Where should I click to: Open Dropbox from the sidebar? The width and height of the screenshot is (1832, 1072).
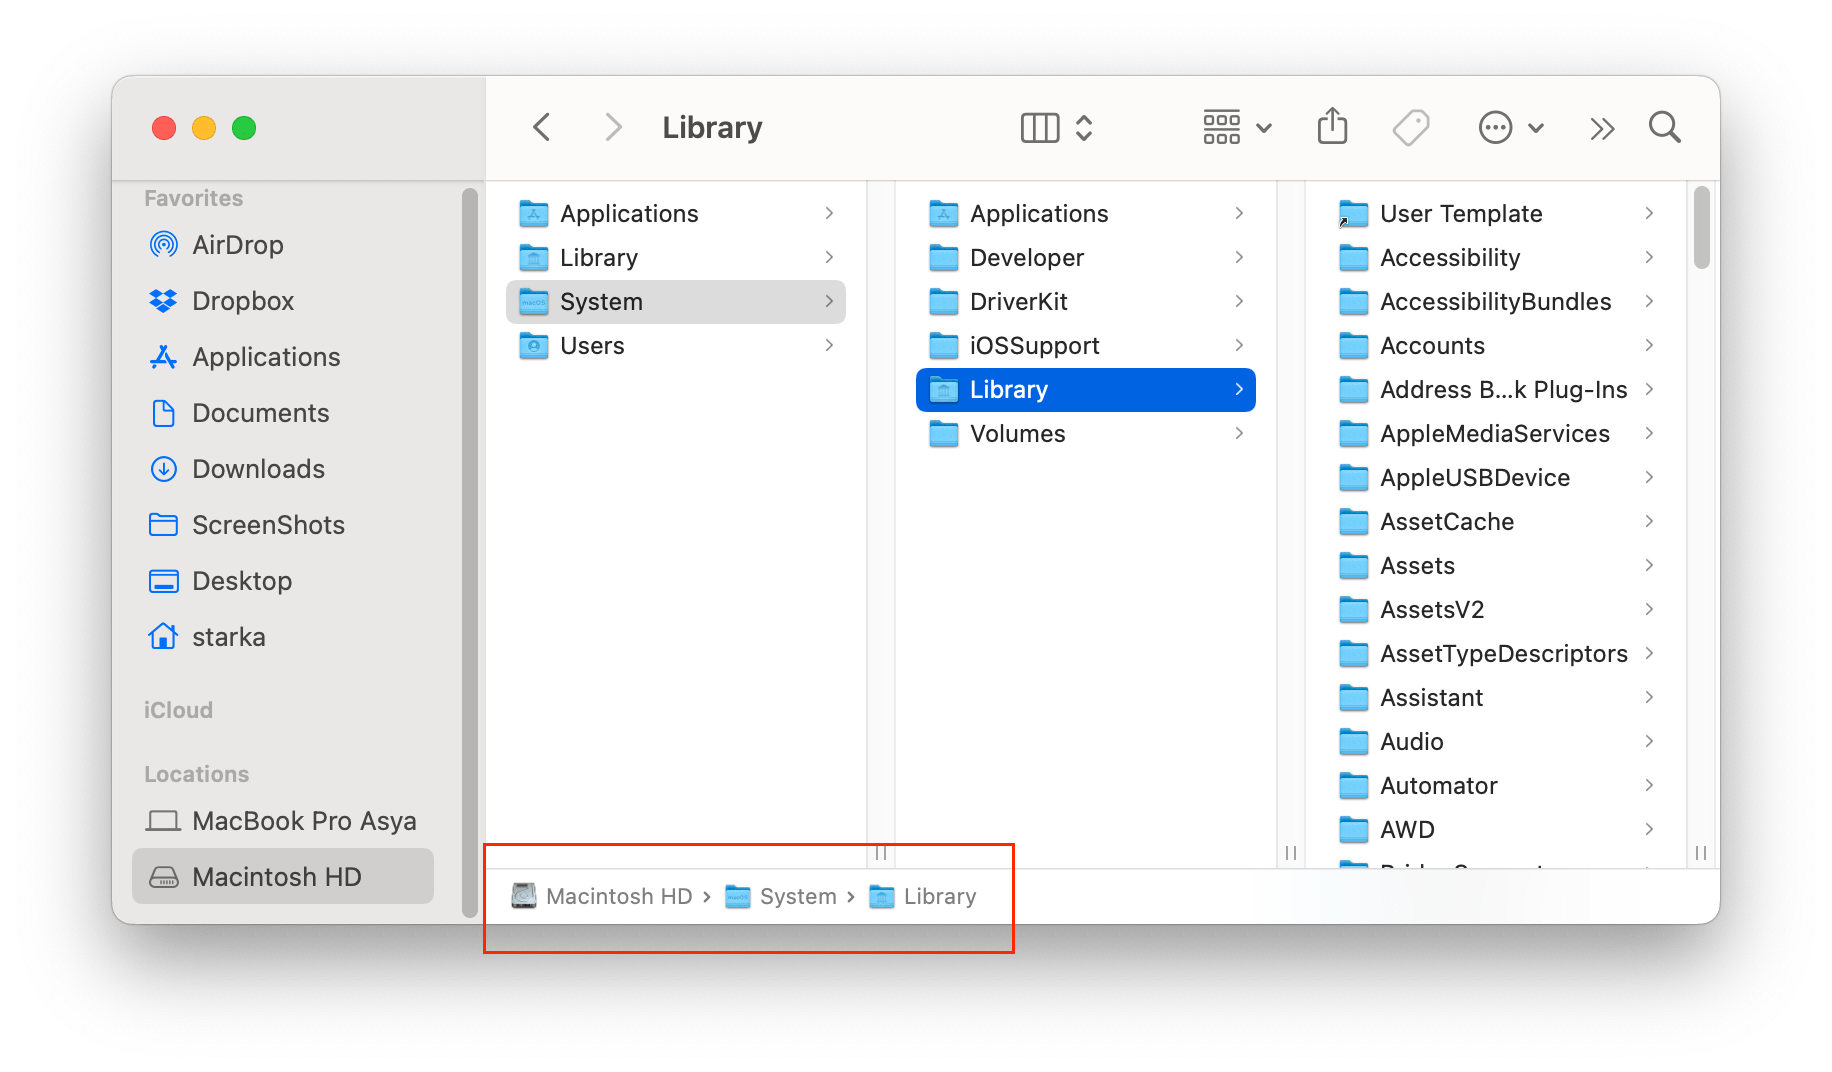click(x=243, y=300)
